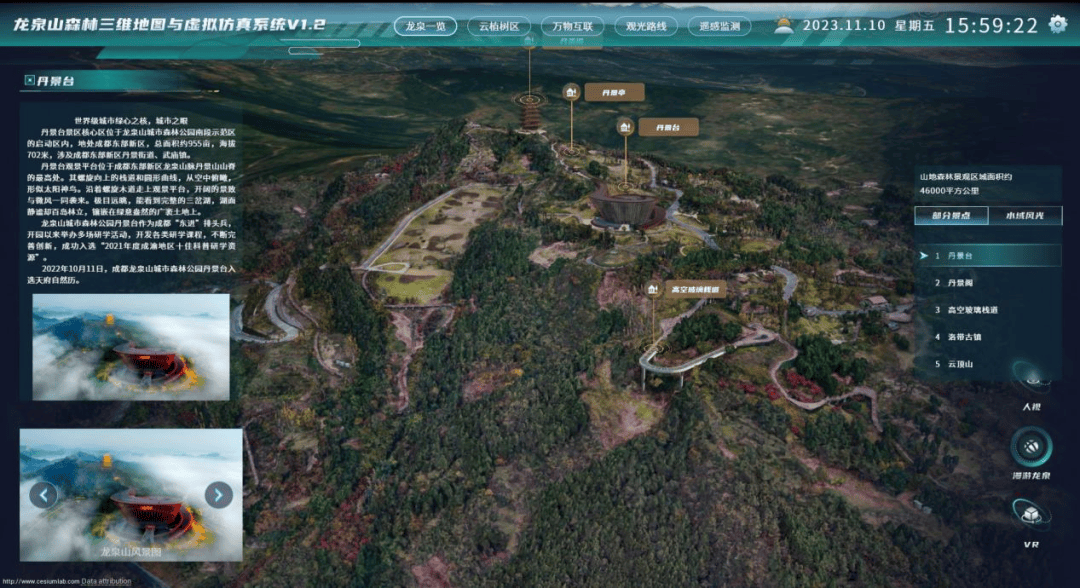Go to the previous carousel image
1080x588 pixels.
tap(43, 494)
